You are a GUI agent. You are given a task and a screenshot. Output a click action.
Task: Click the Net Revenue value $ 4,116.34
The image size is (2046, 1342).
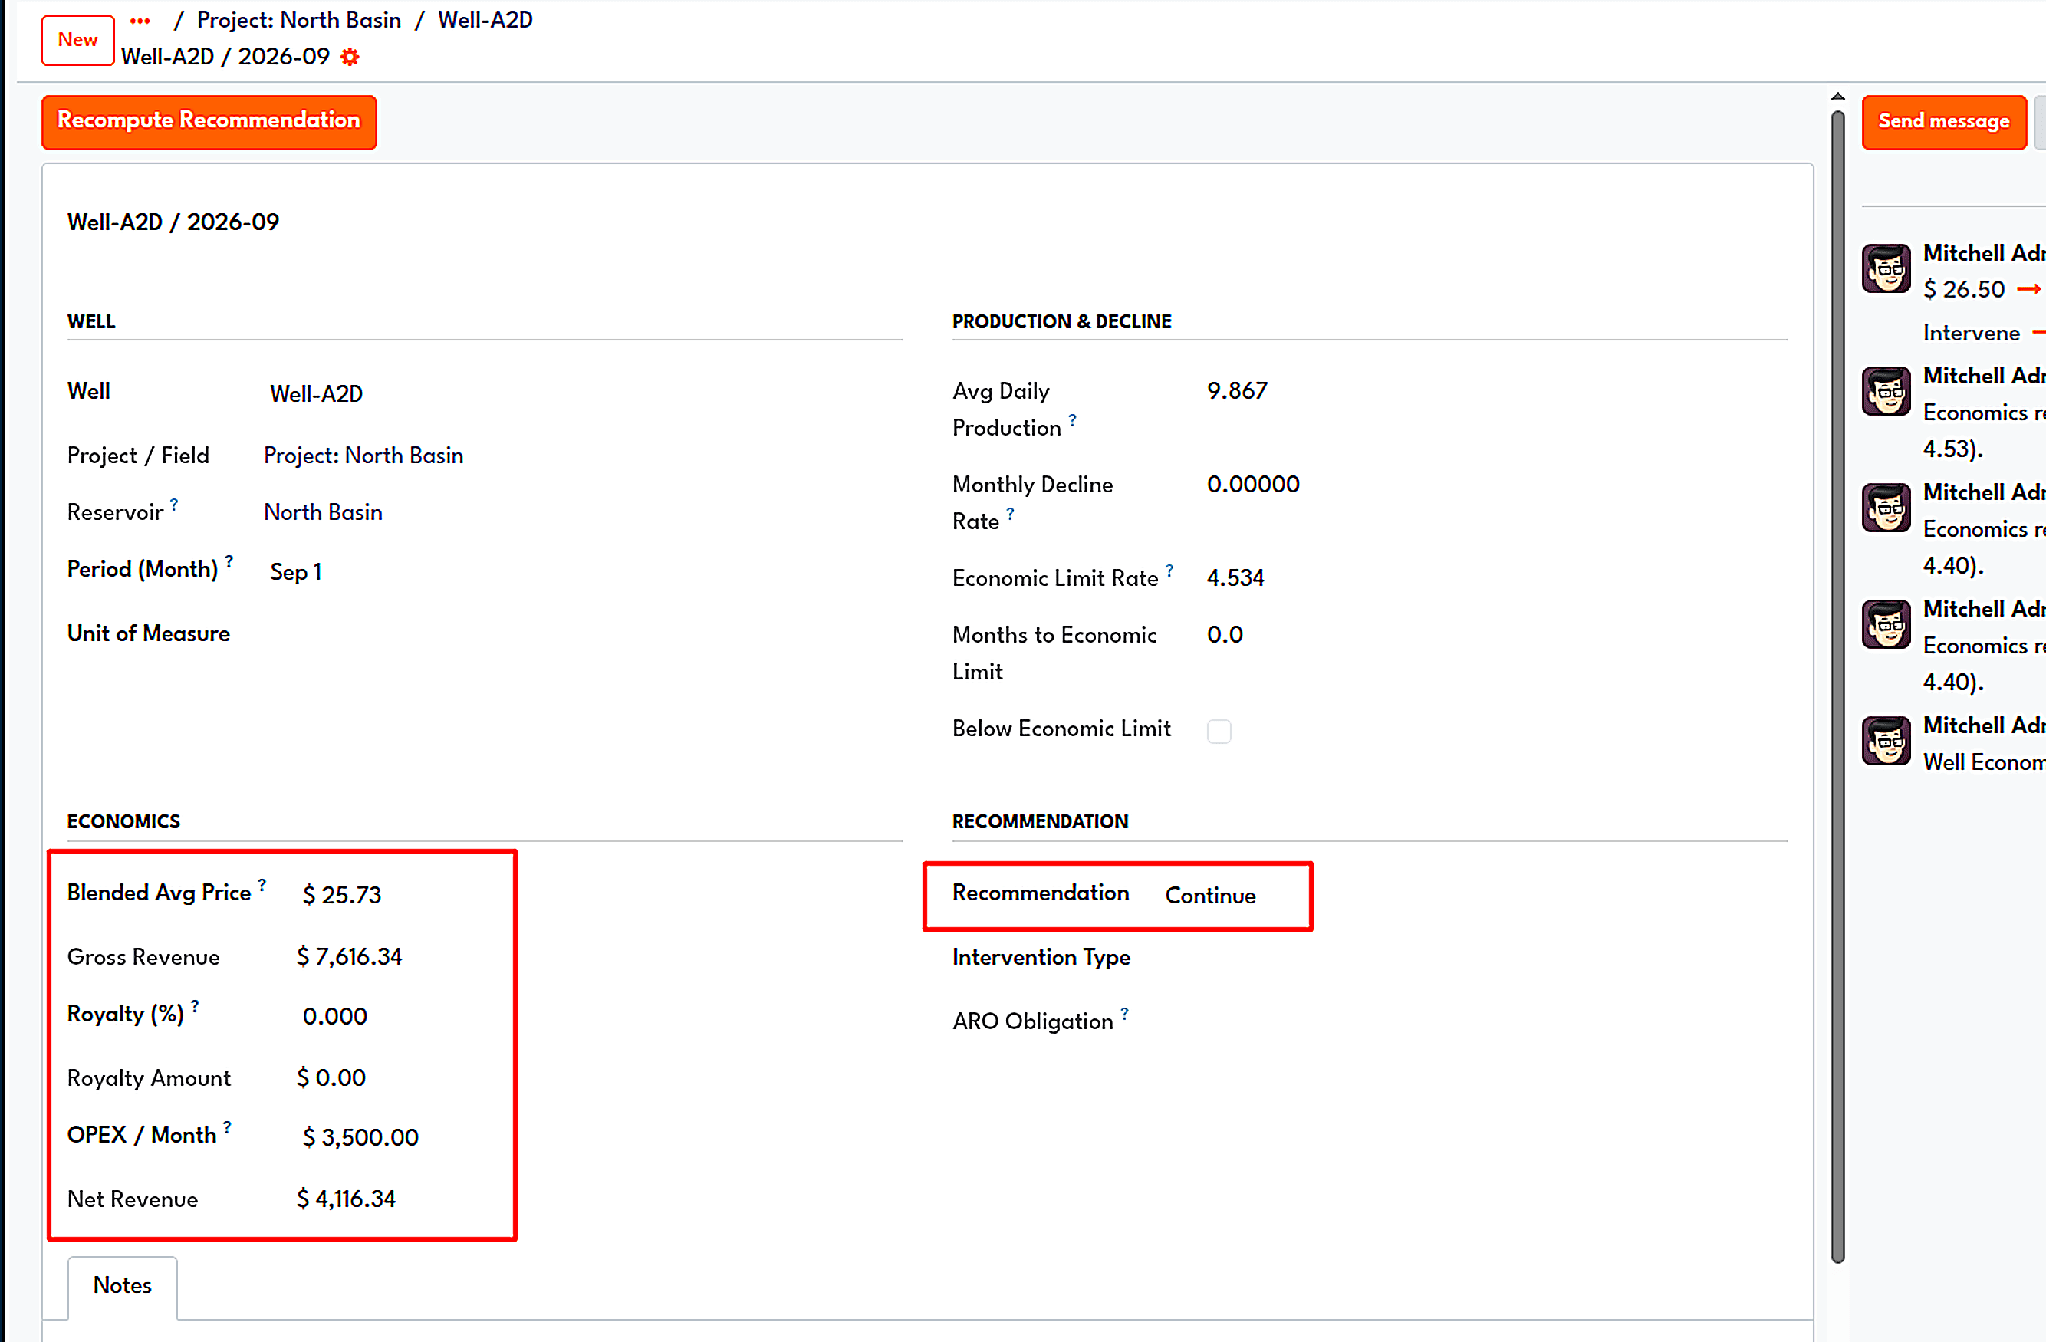click(x=346, y=1199)
